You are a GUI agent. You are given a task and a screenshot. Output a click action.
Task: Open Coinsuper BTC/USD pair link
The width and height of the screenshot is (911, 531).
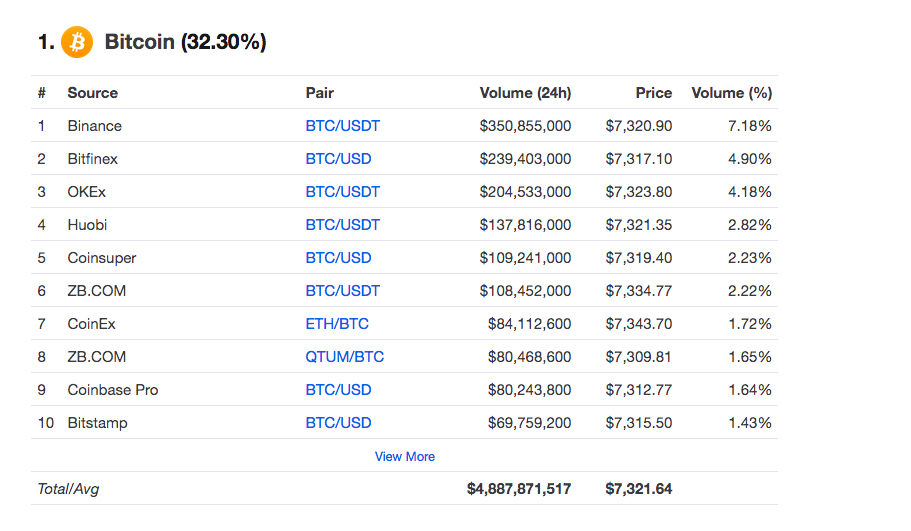pyautogui.click(x=338, y=258)
